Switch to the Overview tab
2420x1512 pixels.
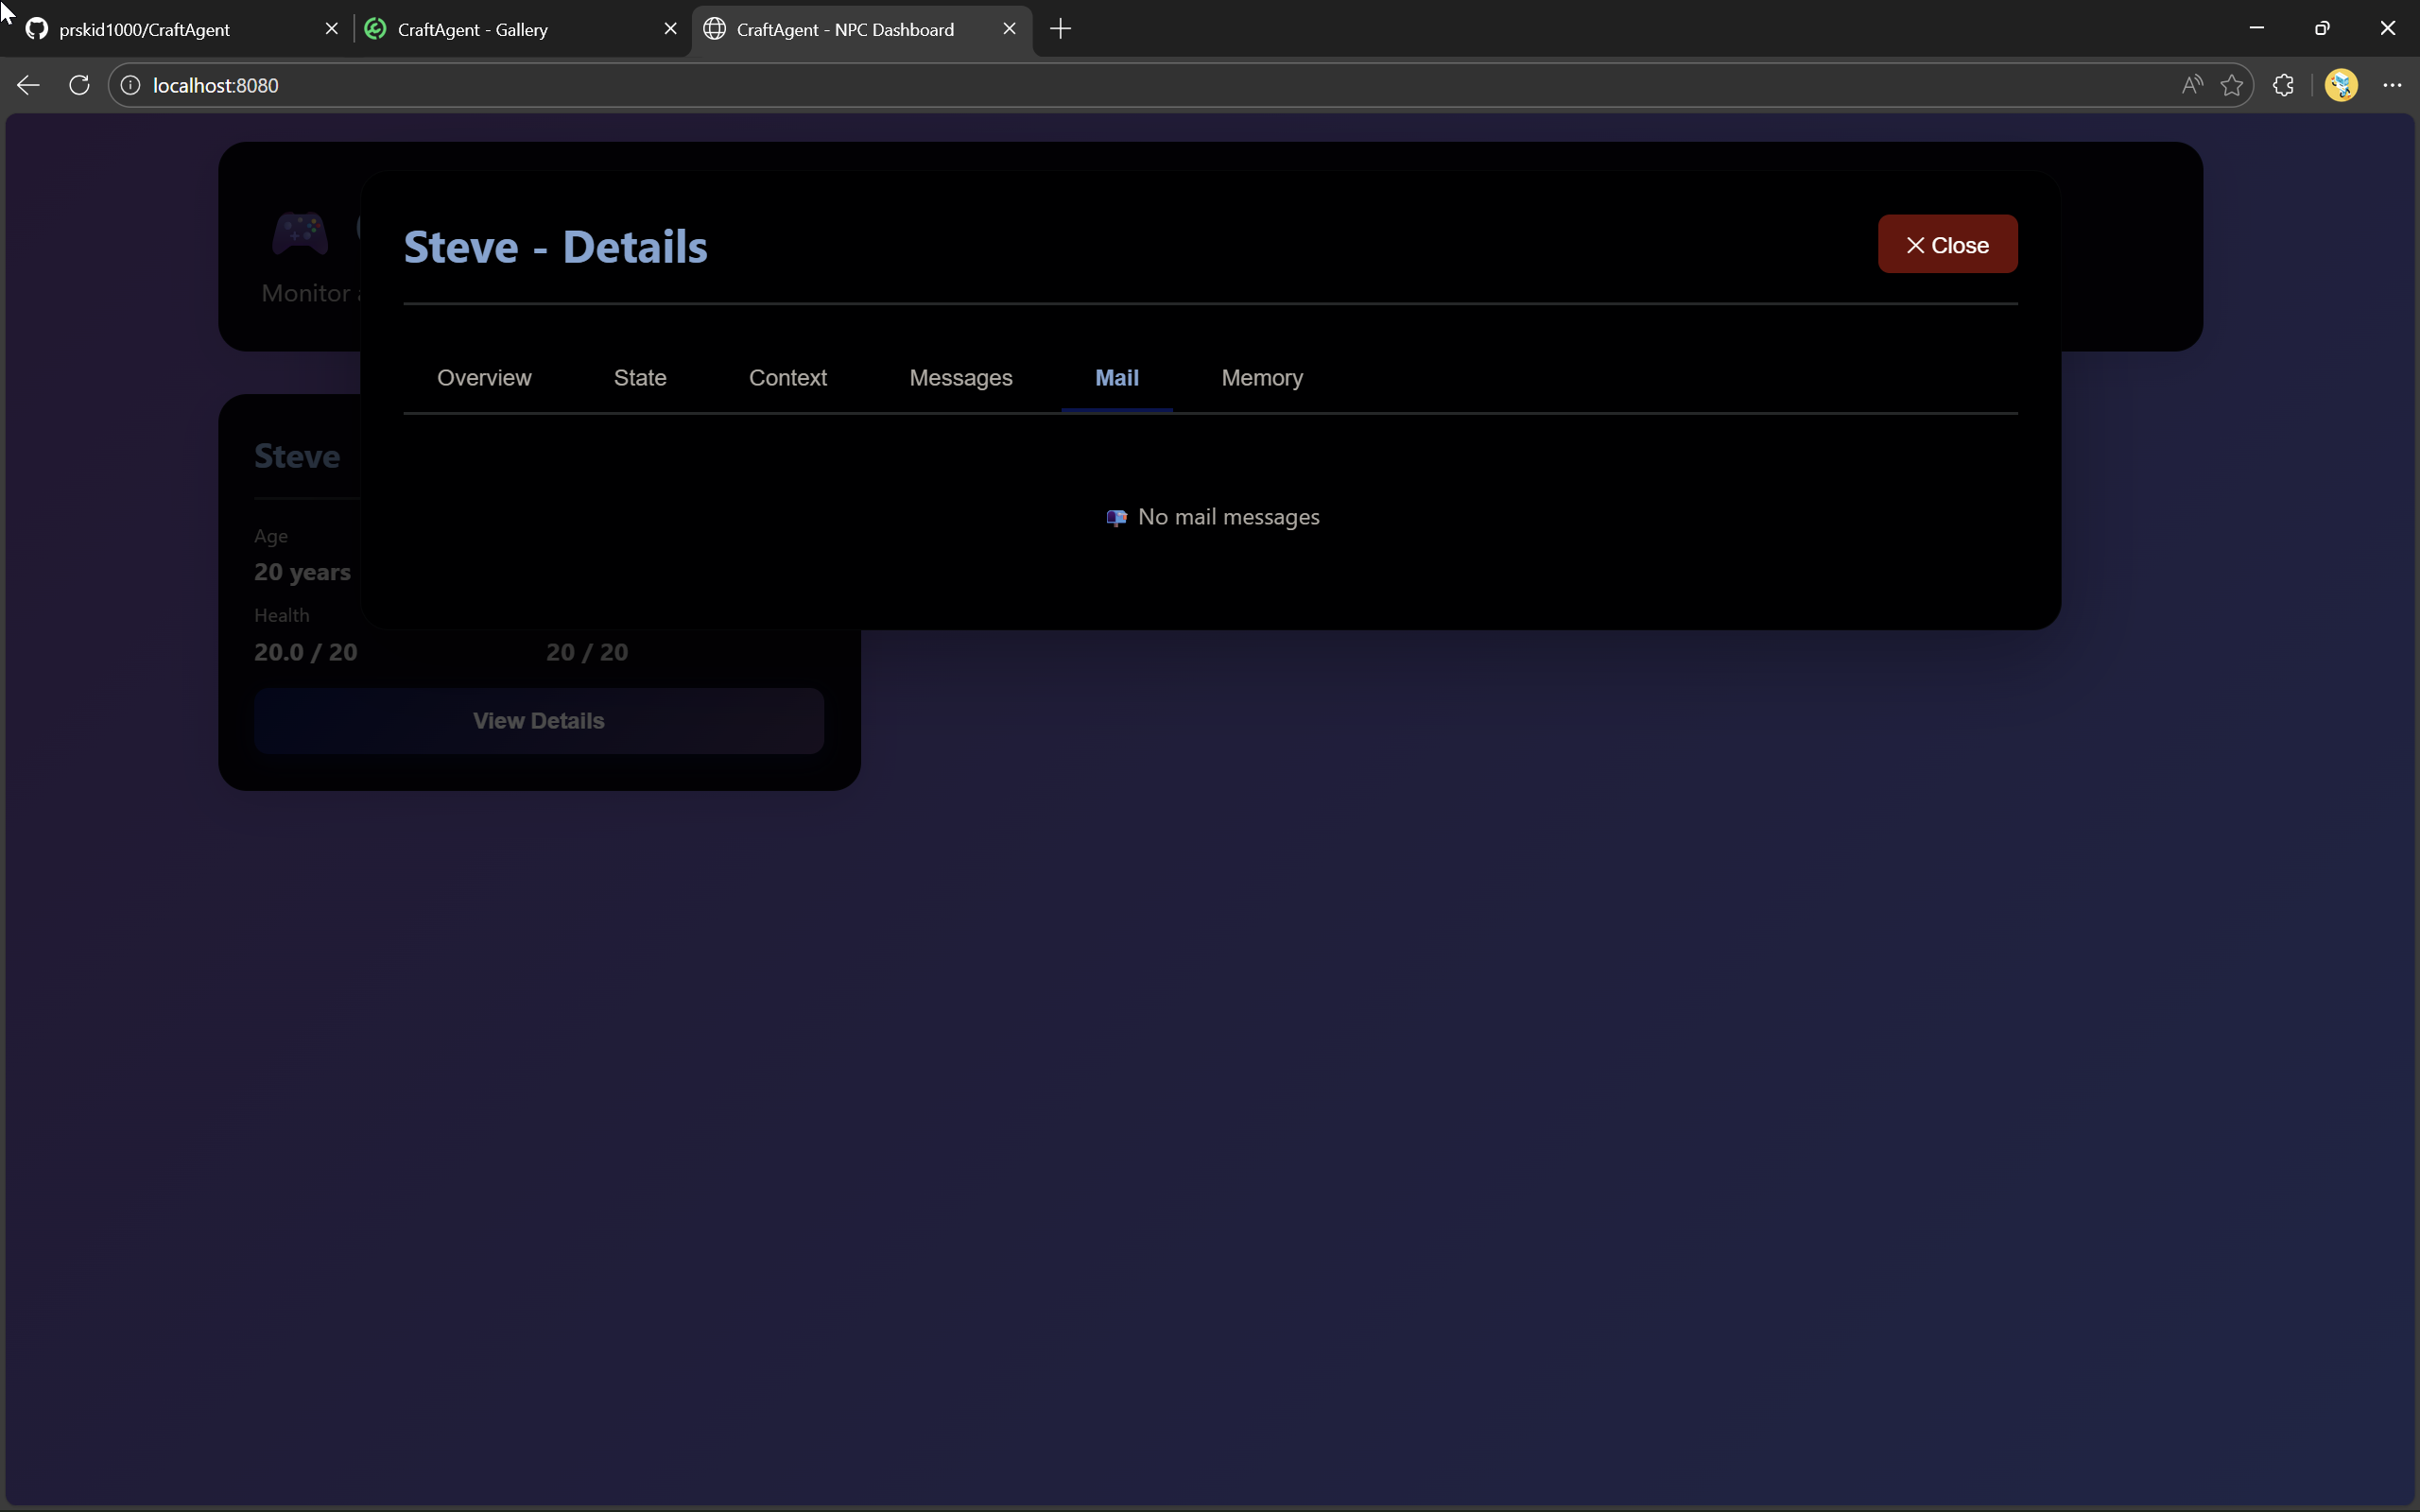tap(484, 378)
